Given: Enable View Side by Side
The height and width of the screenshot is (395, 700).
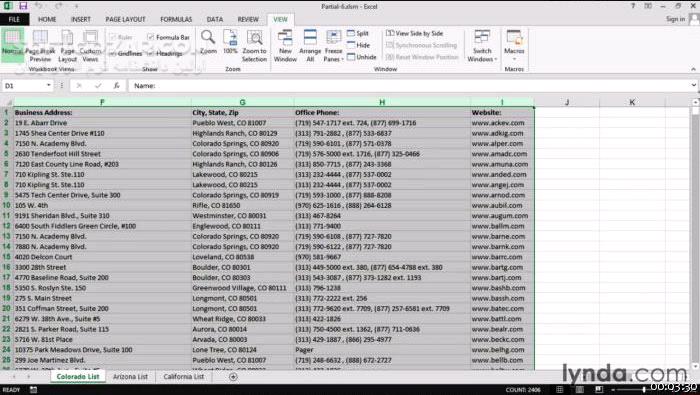Looking at the screenshot, I should pos(415,33).
